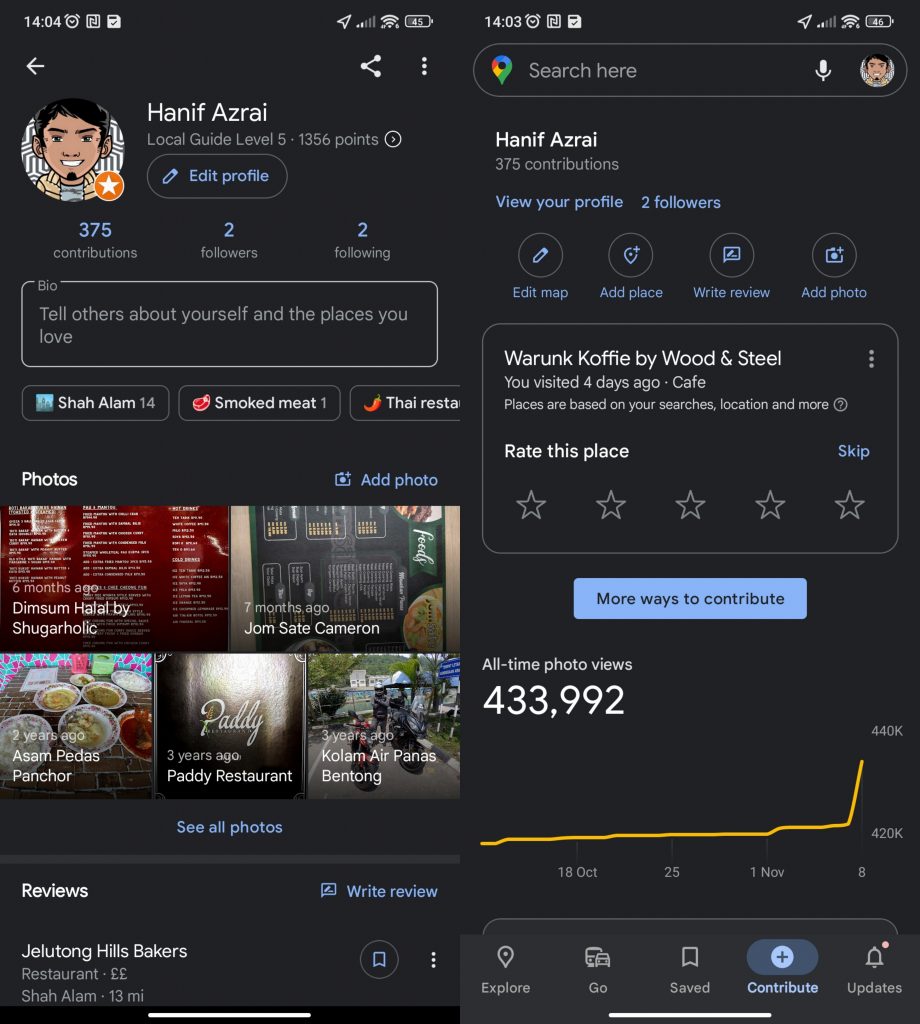The image size is (920, 1024).
Task: Open Warunk Koffie card options menu
Action: pos(871,359)
